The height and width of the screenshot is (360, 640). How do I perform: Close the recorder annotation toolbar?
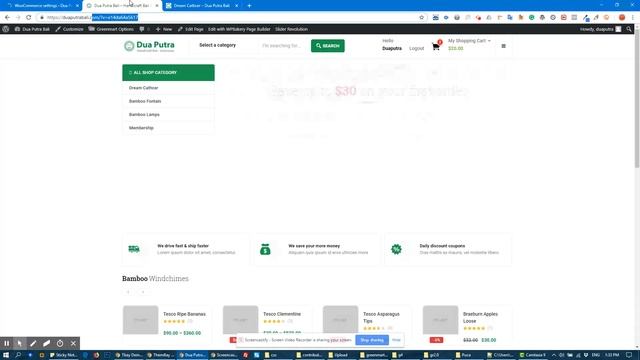(73, 343)
